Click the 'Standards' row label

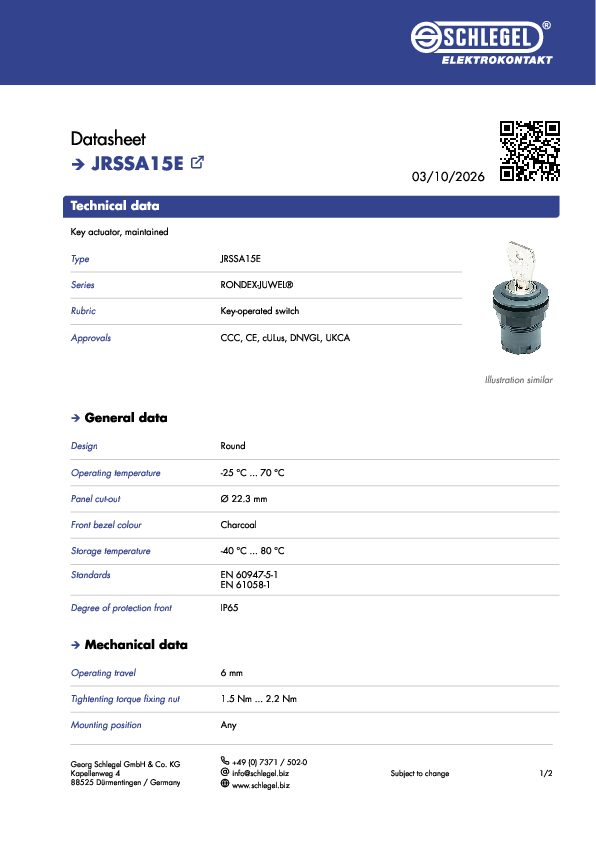tap(90, 575)
